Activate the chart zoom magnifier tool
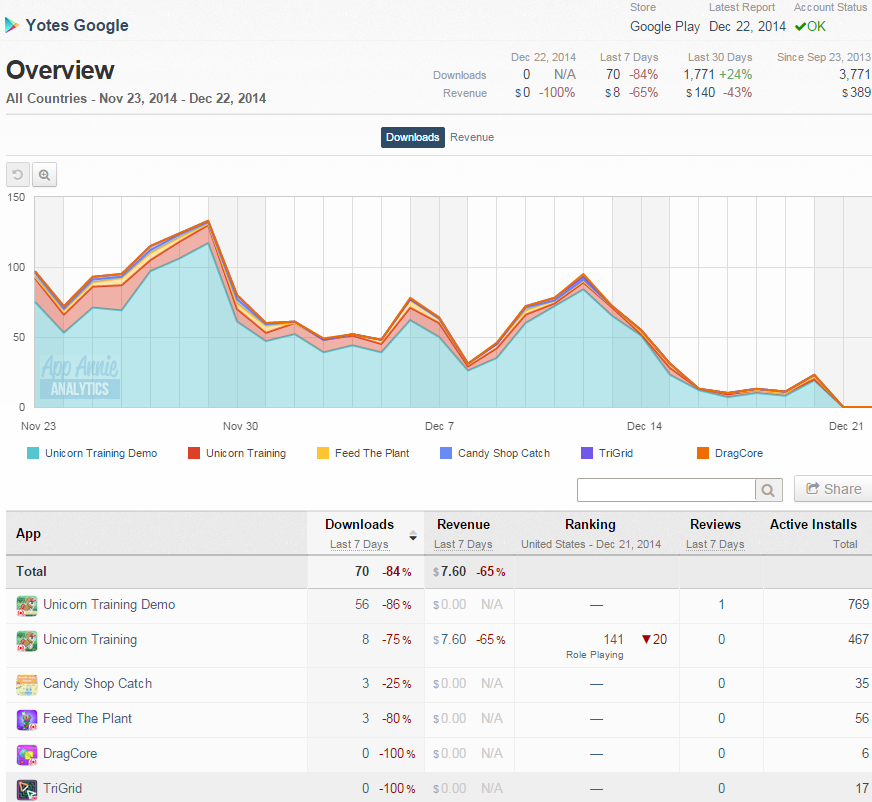872x802 pixels. click(44, 175)
